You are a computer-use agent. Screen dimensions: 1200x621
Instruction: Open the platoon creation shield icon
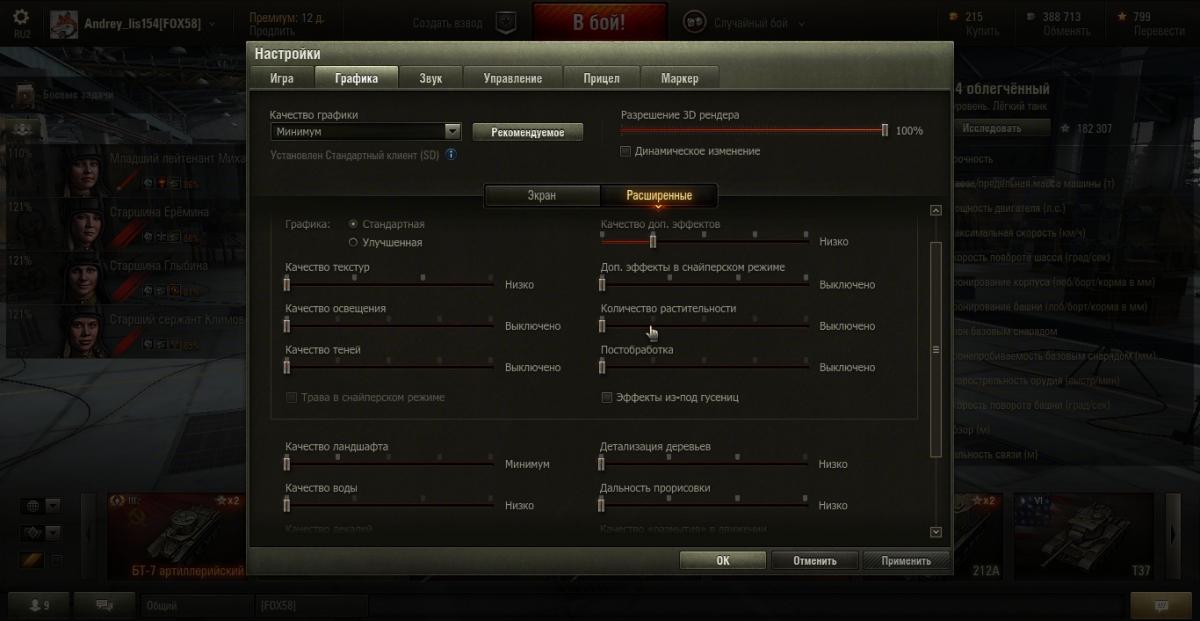(505, 23)
